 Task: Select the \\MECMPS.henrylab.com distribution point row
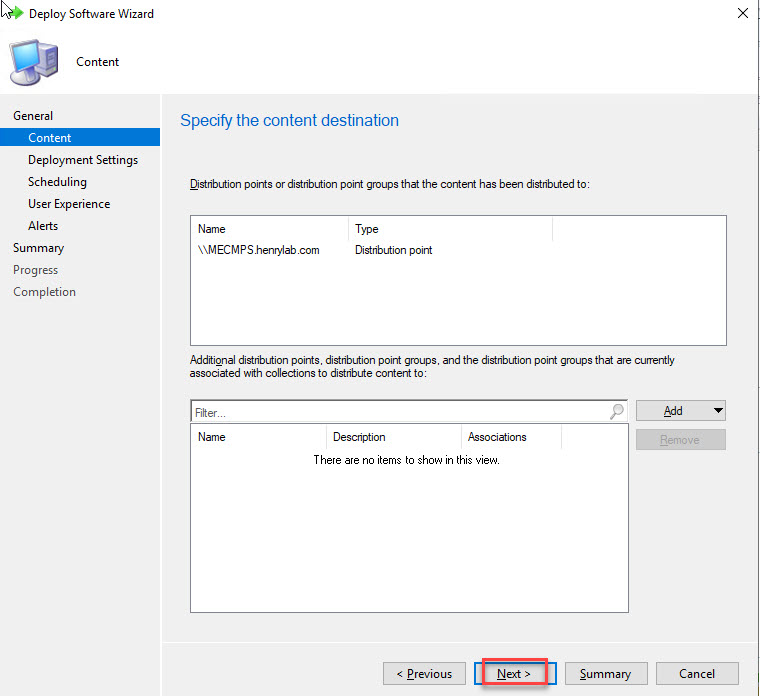[259, 250]
